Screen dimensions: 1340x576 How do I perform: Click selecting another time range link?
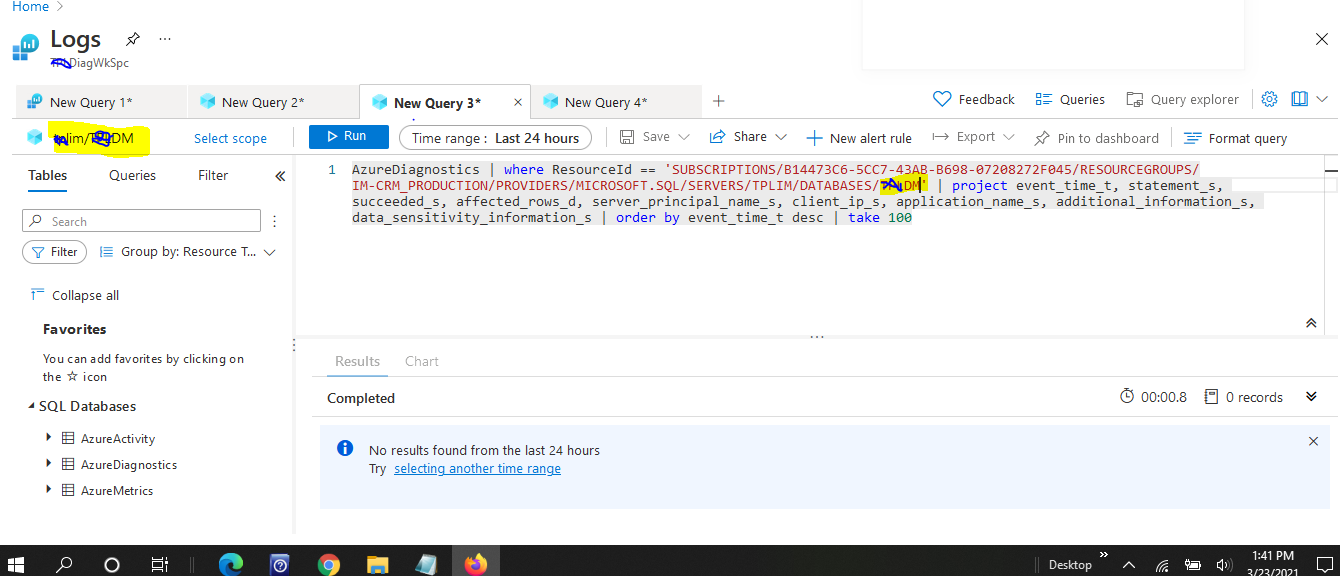click(x=477, y=468)
